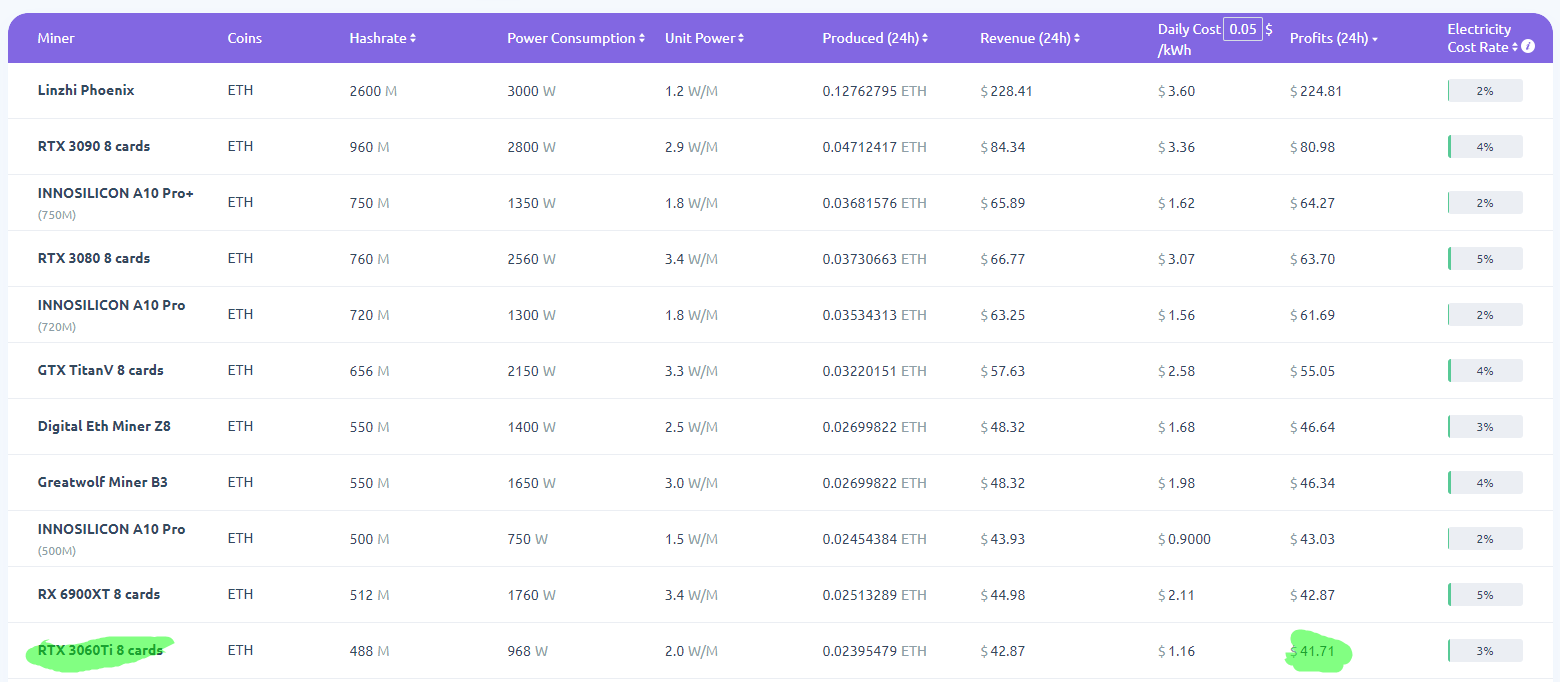Screen dimensions: 1560x682
Task: Click the Power Consumption sort arrows
Action: (642, 39)
